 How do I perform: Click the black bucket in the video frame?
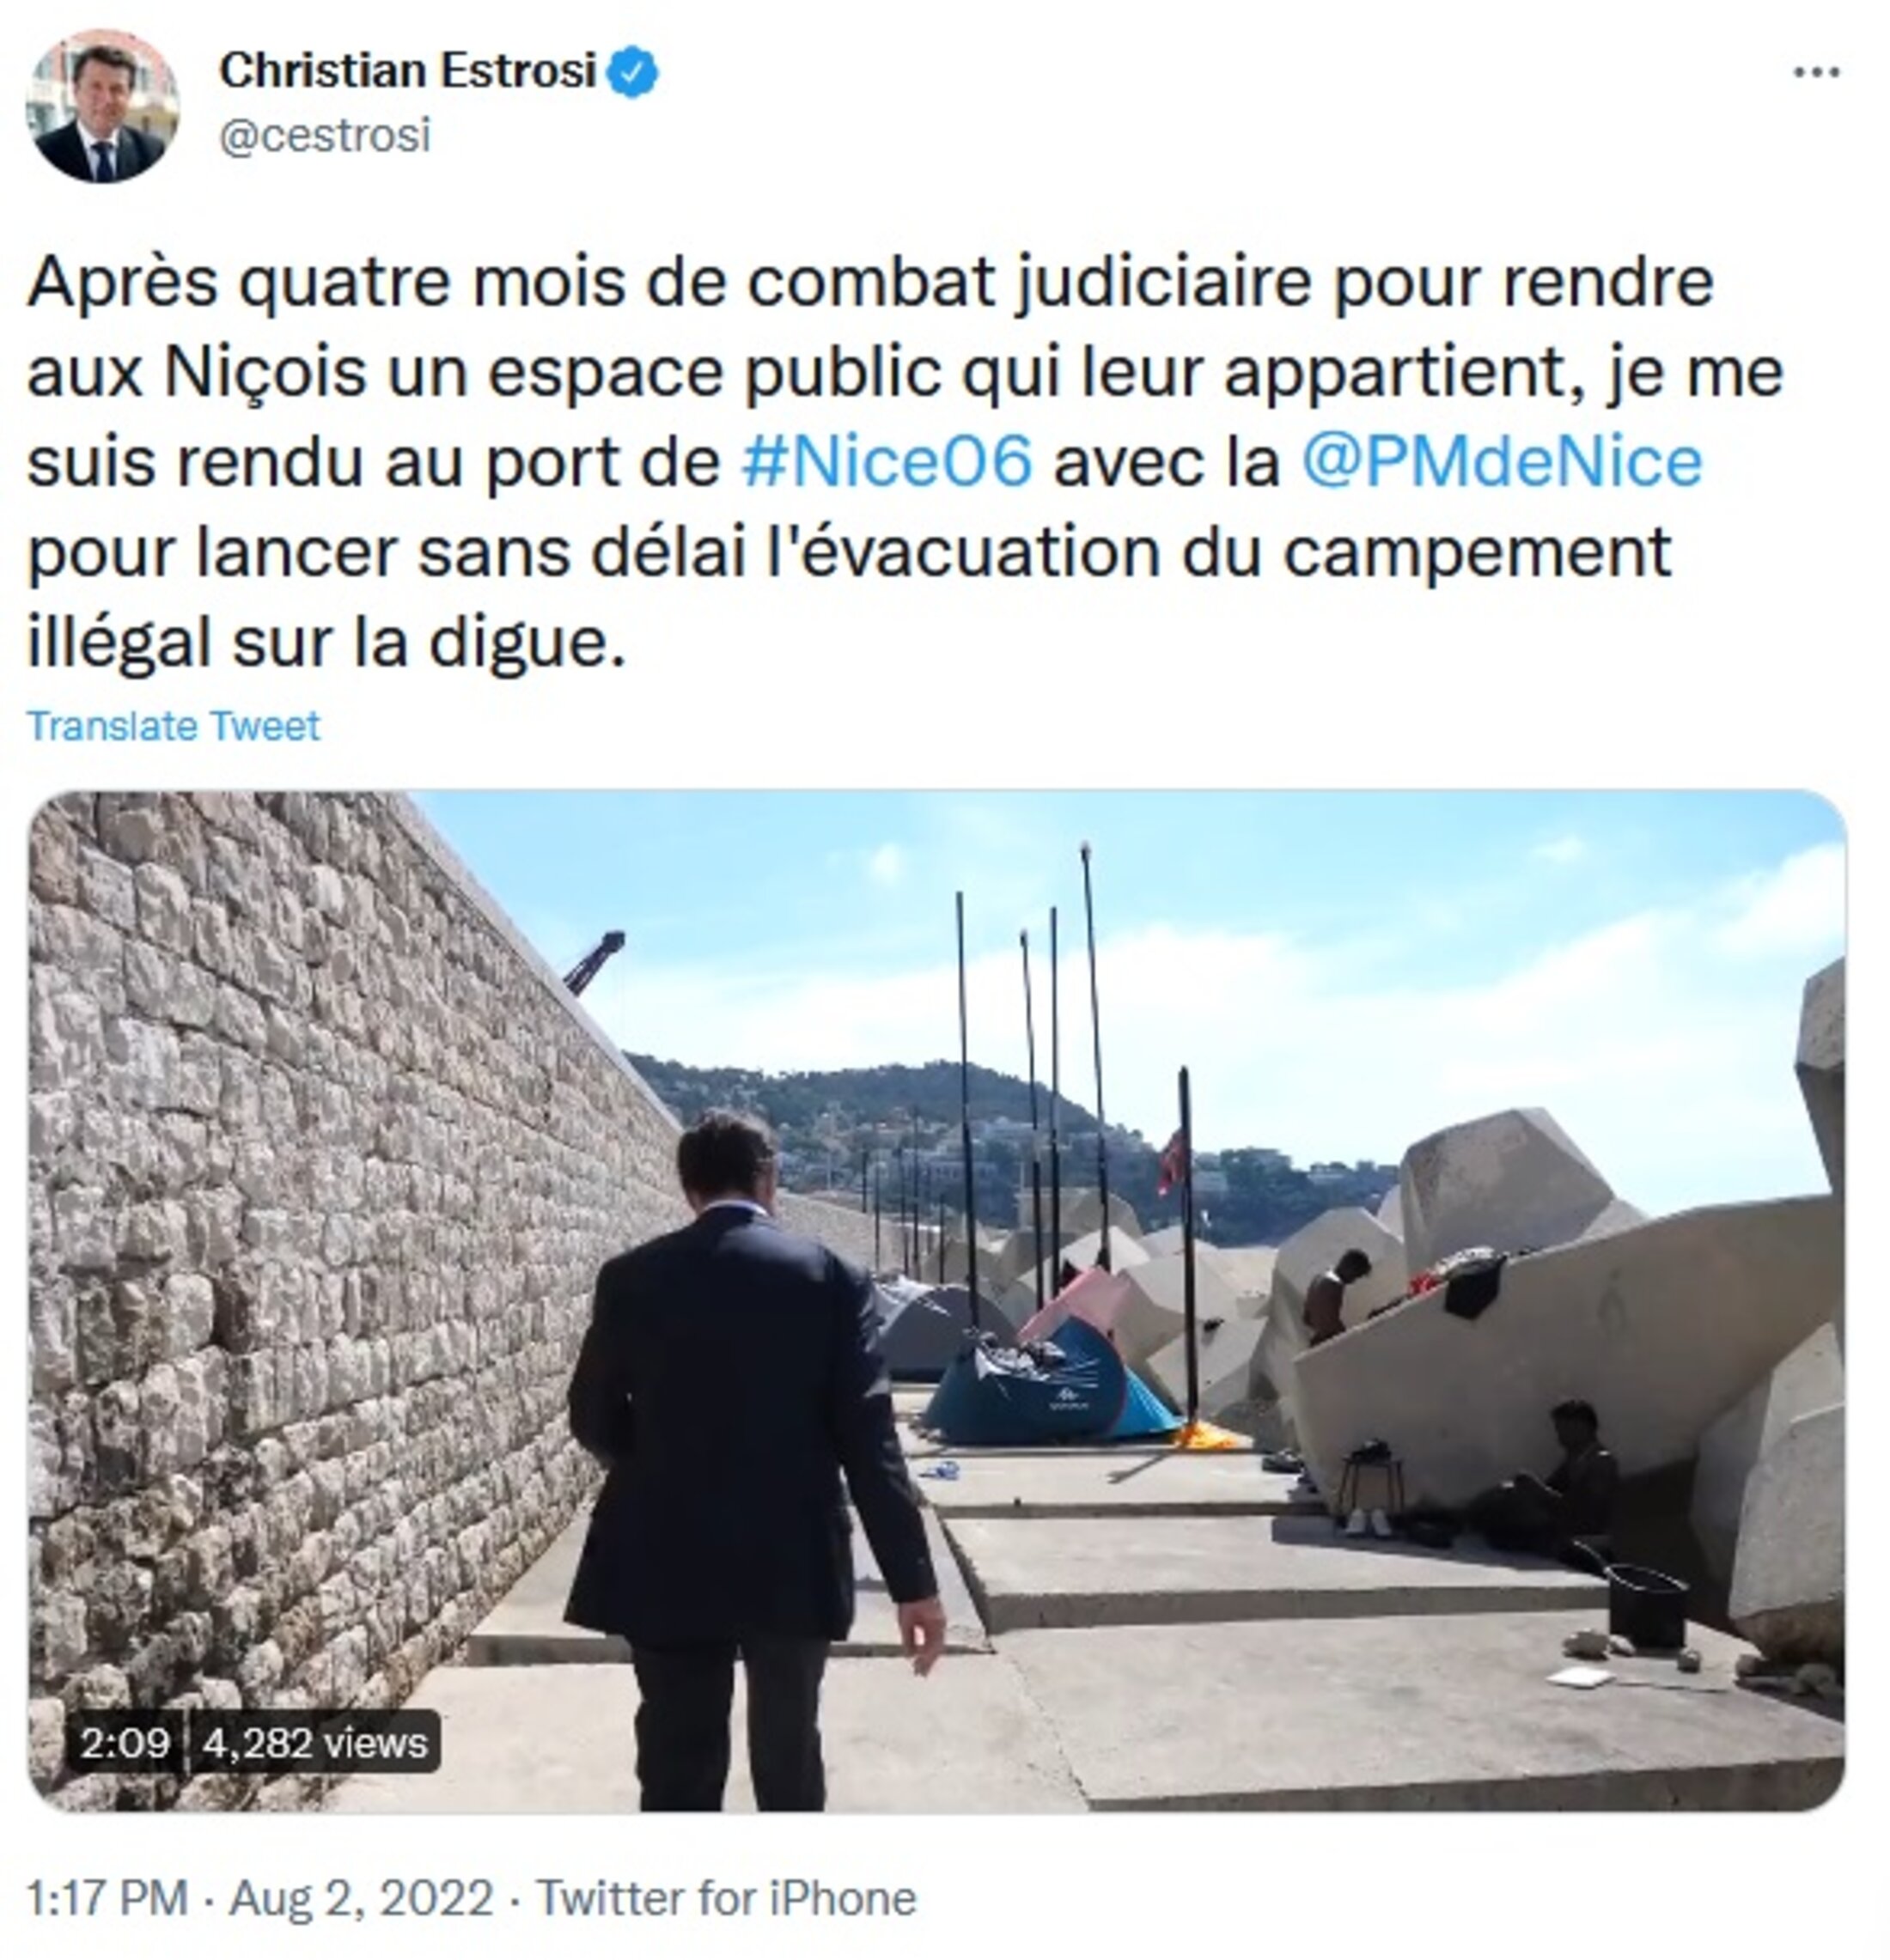[x=1646, y=1607]
